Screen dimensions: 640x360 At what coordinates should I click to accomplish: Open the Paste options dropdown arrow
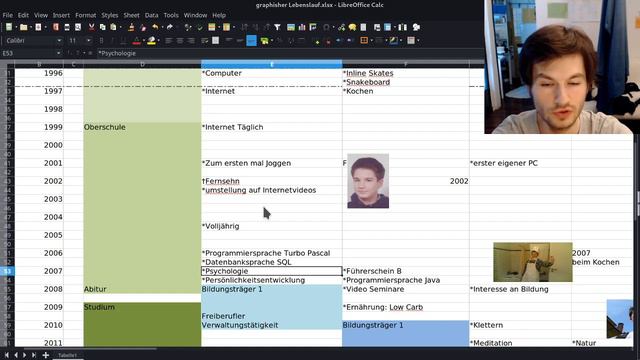[120, 27]
